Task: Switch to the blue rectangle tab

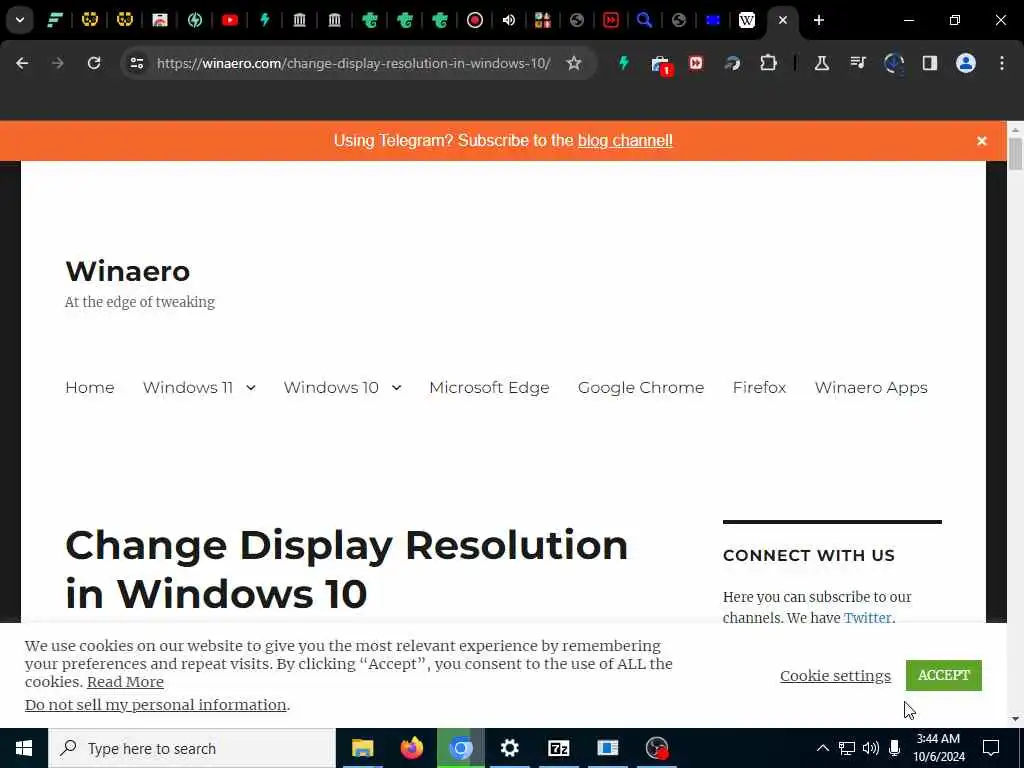Action: tap(712, 20)
